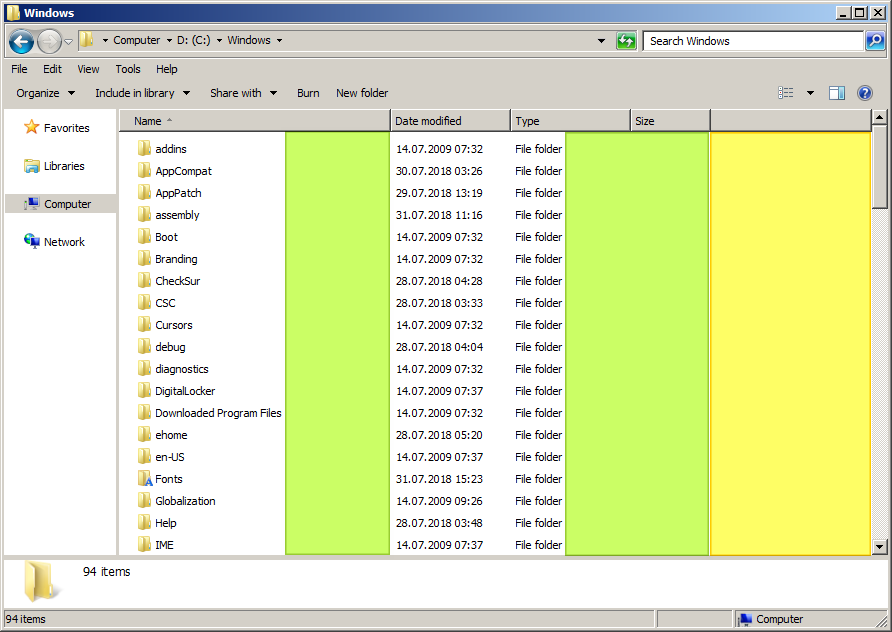This screenshot has height=632, width=892.
Task: Open the File menu
Action: coord(19,69)
